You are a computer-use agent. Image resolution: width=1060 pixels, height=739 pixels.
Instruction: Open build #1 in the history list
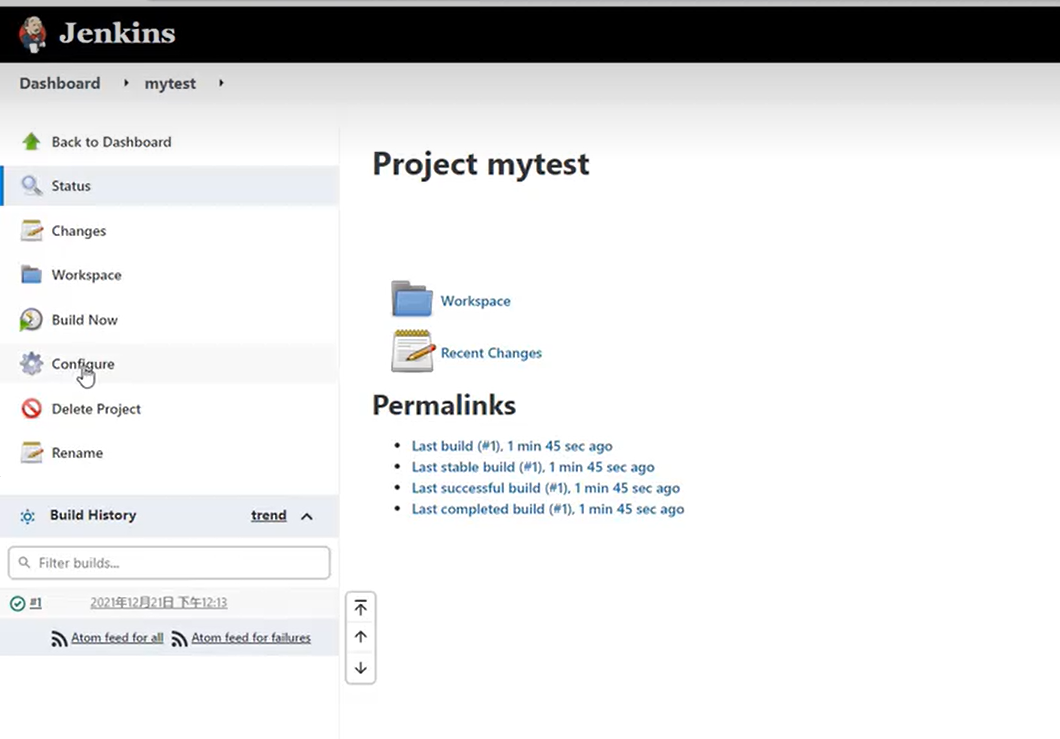[x=36, y=603]
